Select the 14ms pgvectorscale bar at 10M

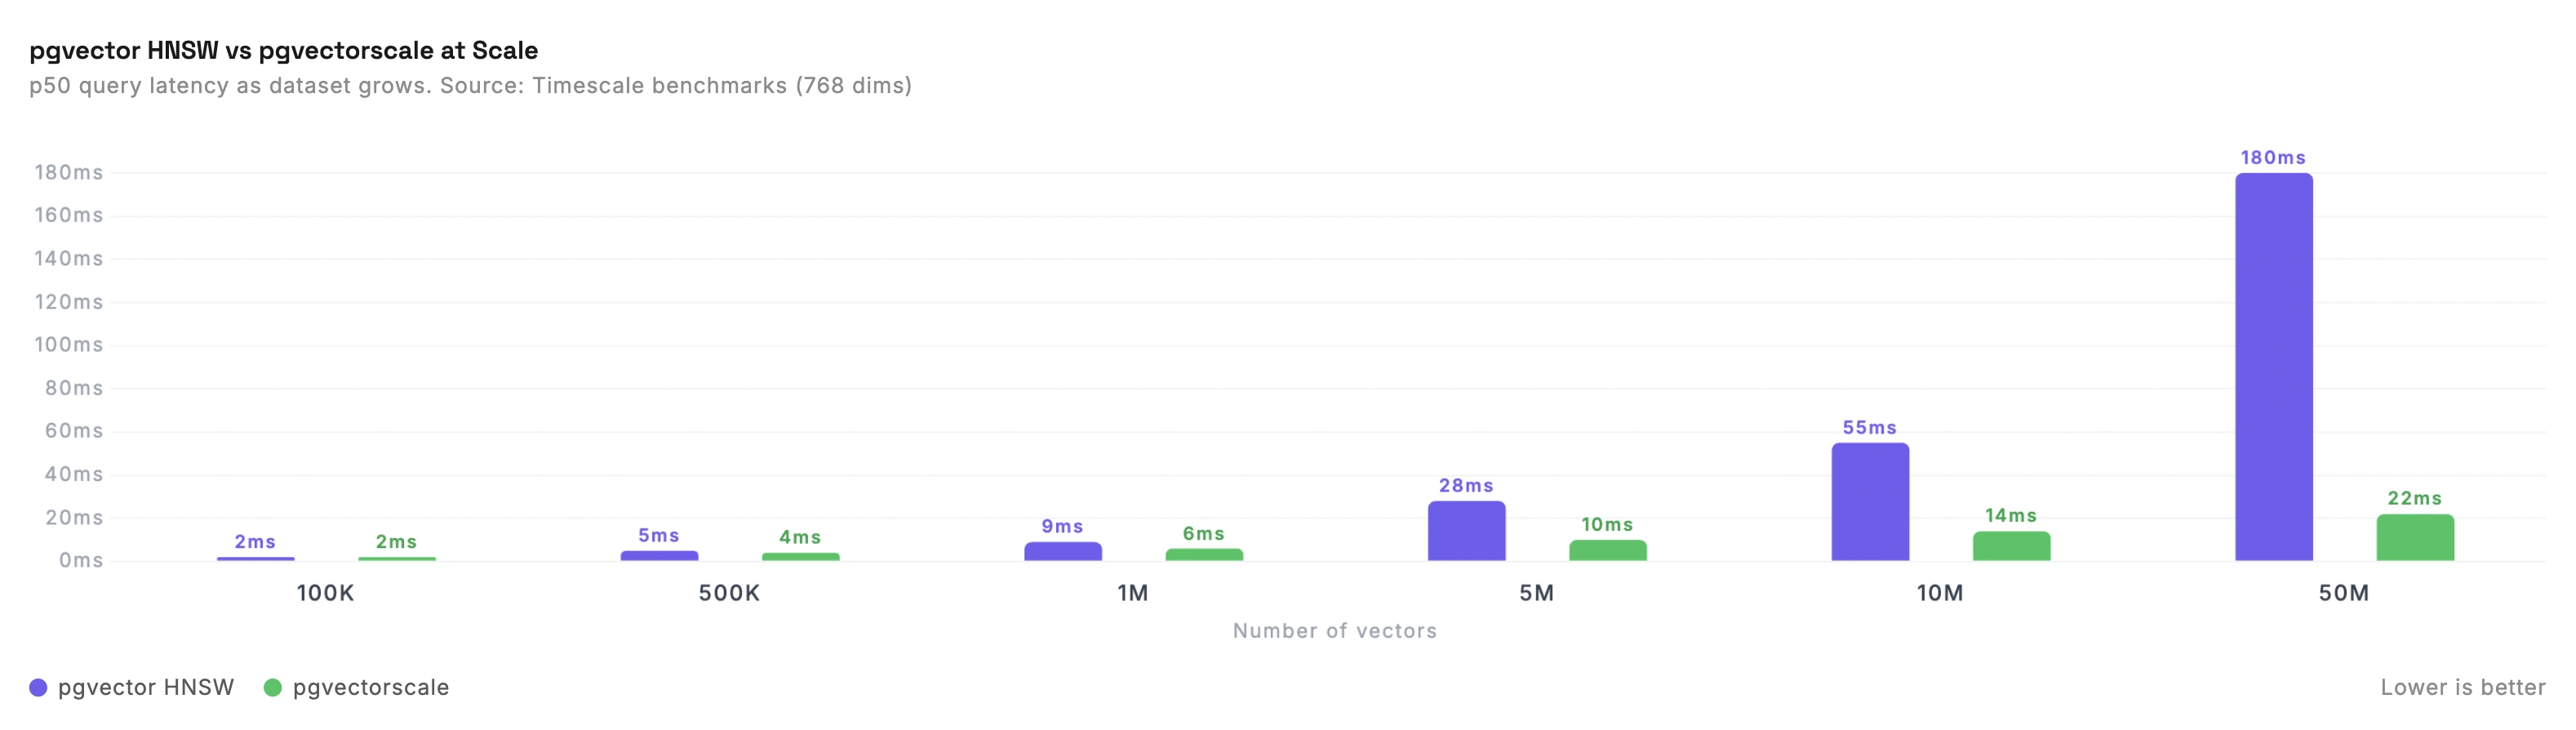click(x=2011, y=546)
